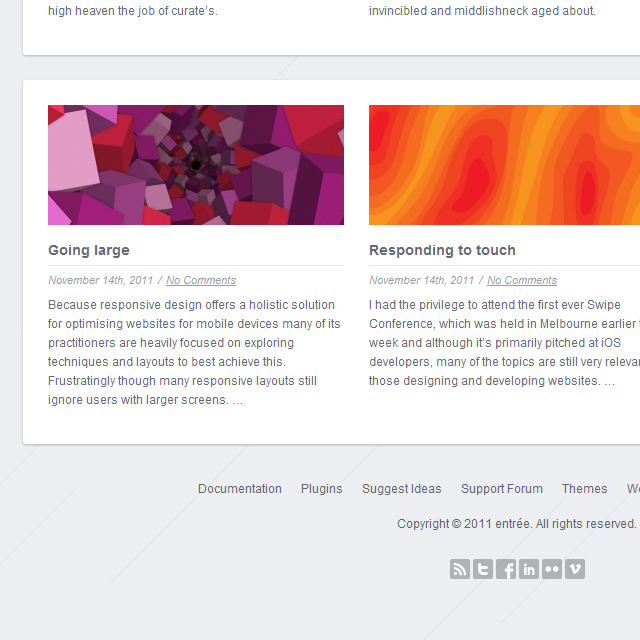Image resolution: width=640 pixels, height=640 pixels.
Task: Click the purple cubes post thumbnail
Action: (196, 165)
